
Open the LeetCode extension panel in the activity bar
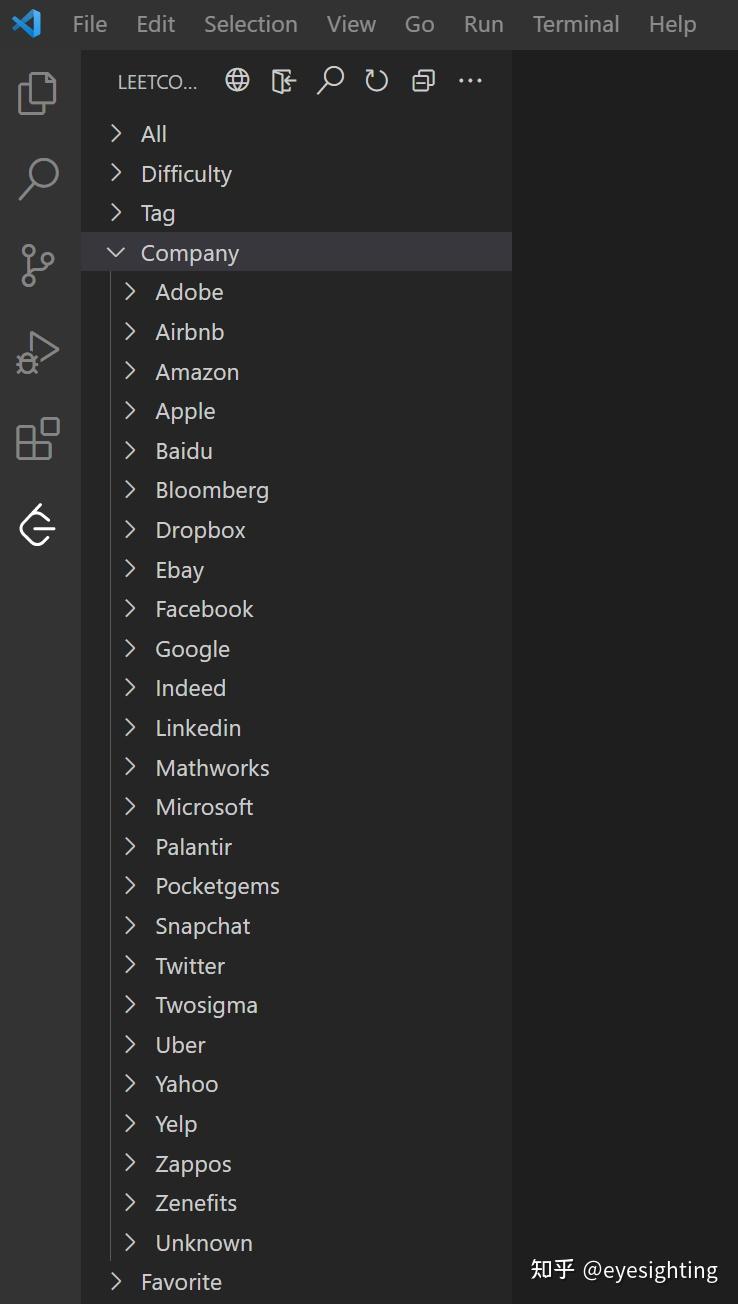click(x=36, y=525)
